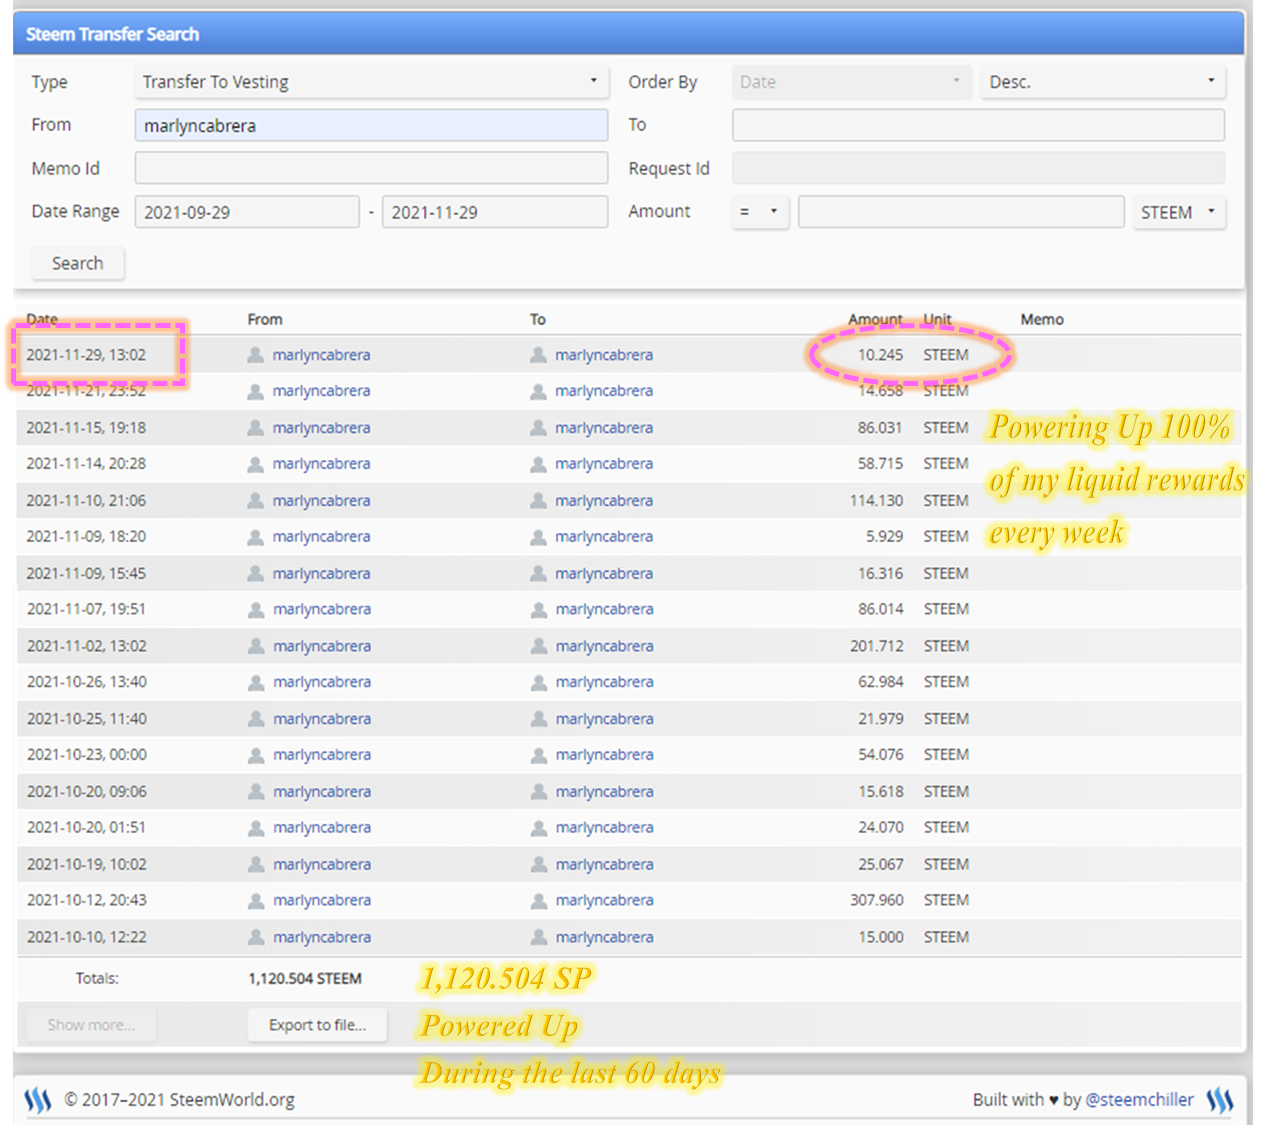
Task: Click the Memo Id input field
Action: pos(371,168)
